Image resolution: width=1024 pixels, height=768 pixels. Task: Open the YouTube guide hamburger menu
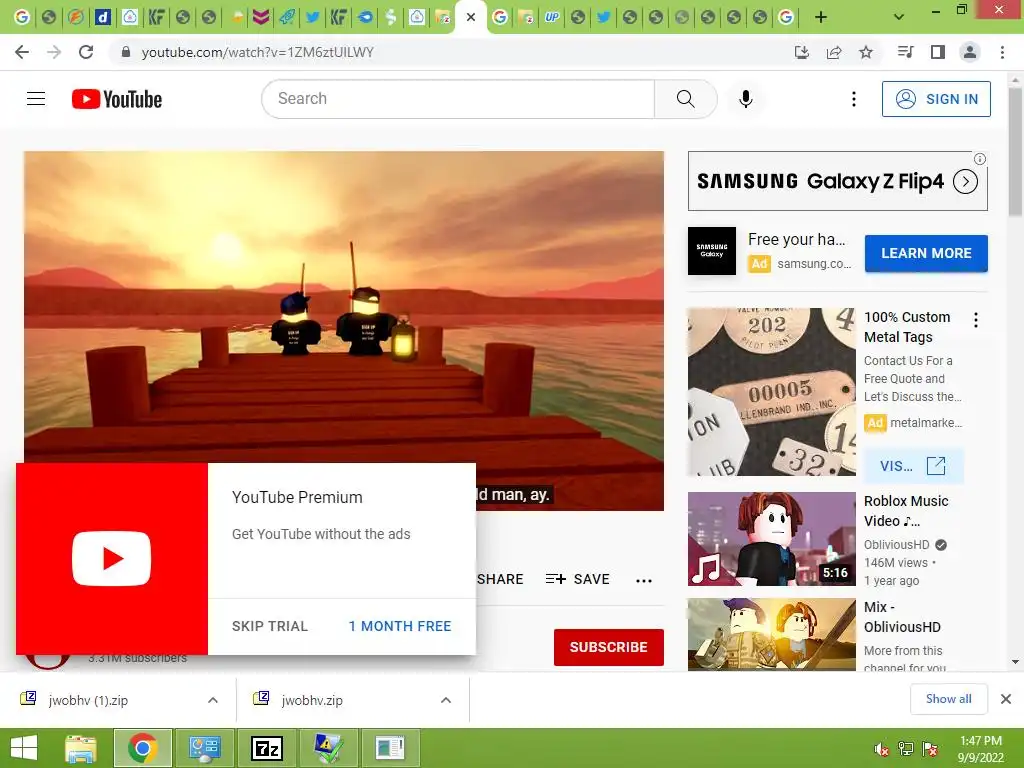click(x=36, y=99)
